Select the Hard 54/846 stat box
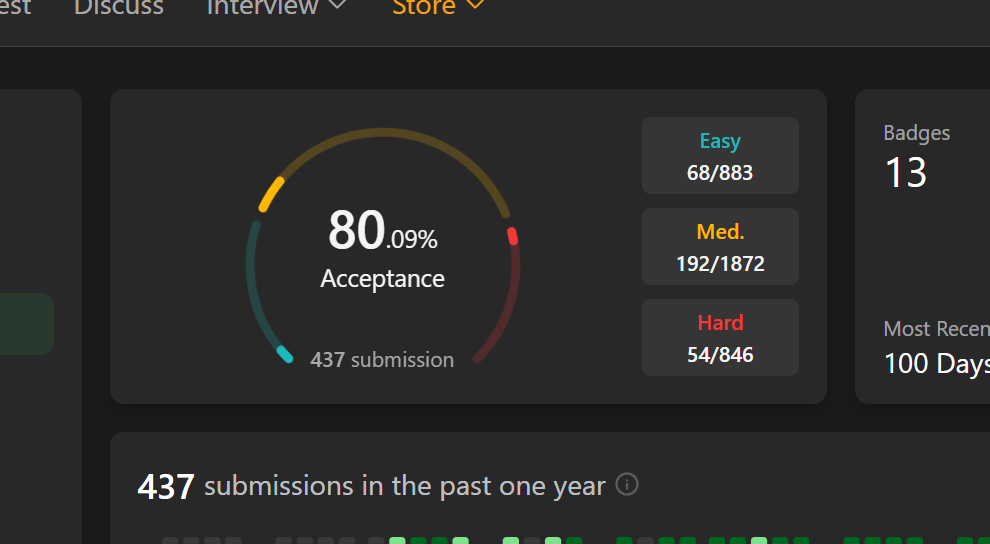990x544 pixels. click(x=720, y=338)
